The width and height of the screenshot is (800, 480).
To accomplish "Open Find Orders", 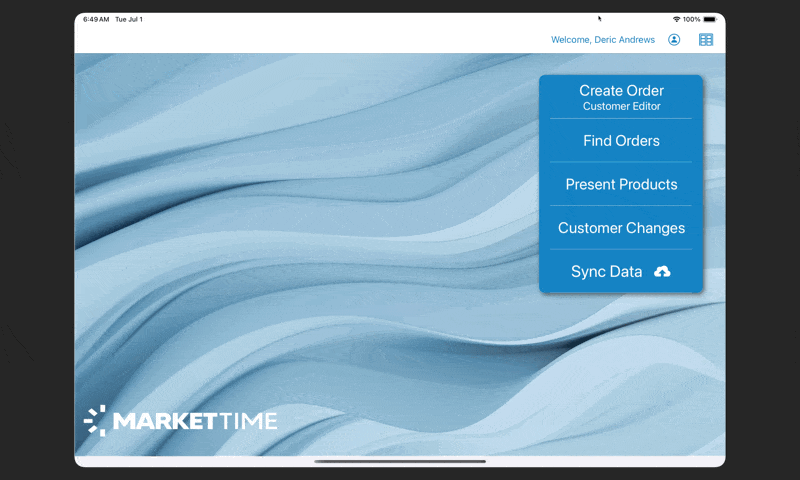I will (x=621, y=141).
